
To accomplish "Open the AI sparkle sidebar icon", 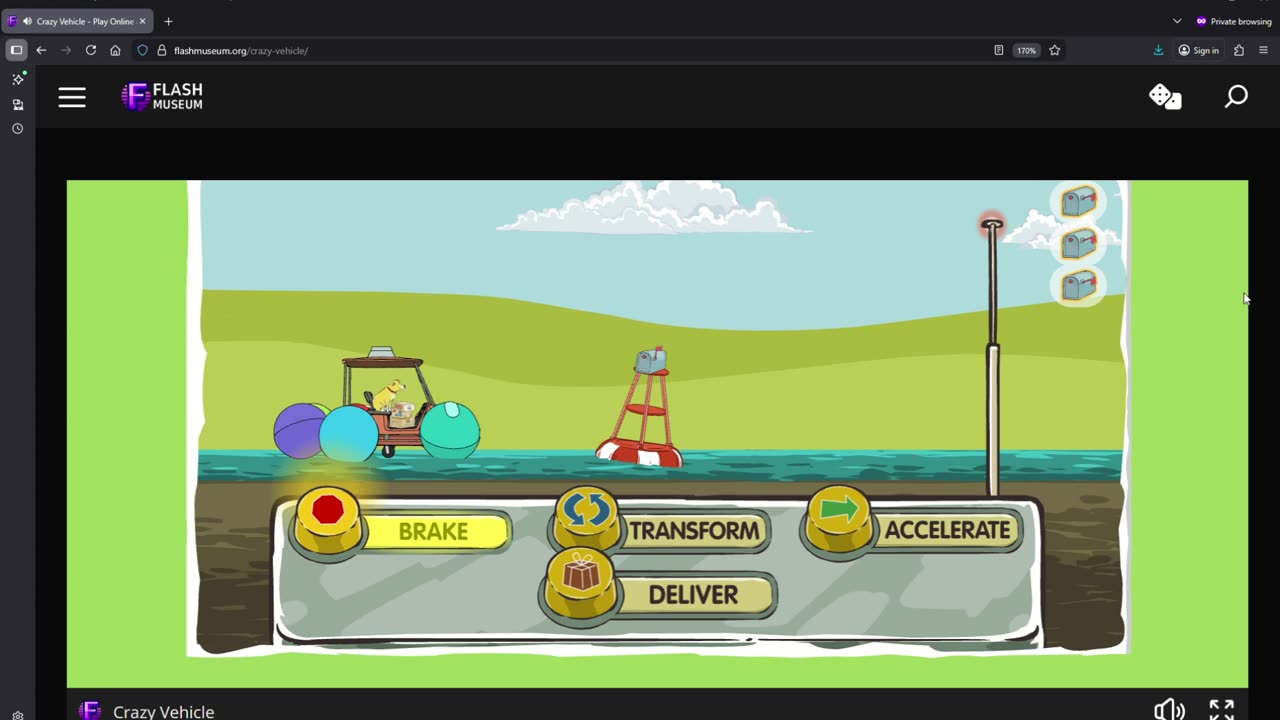I will (17, 78).
